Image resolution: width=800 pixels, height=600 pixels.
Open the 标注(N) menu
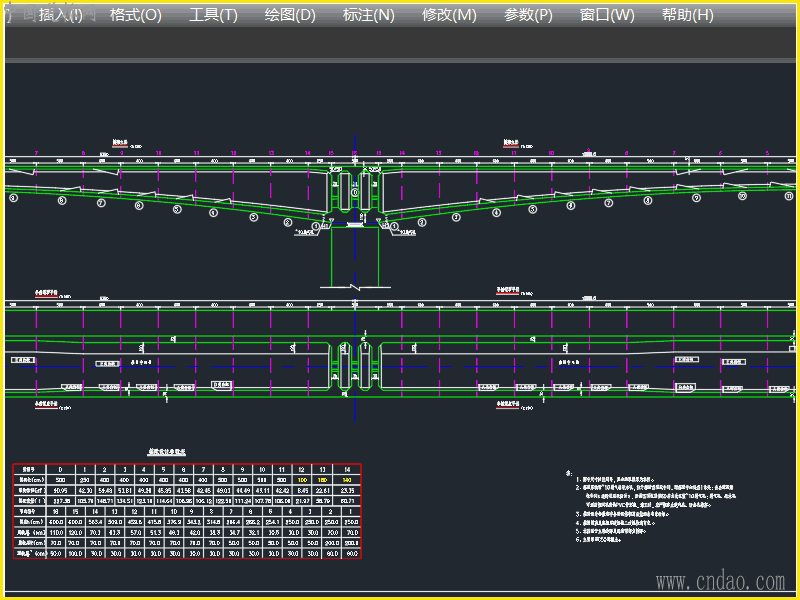368,15
